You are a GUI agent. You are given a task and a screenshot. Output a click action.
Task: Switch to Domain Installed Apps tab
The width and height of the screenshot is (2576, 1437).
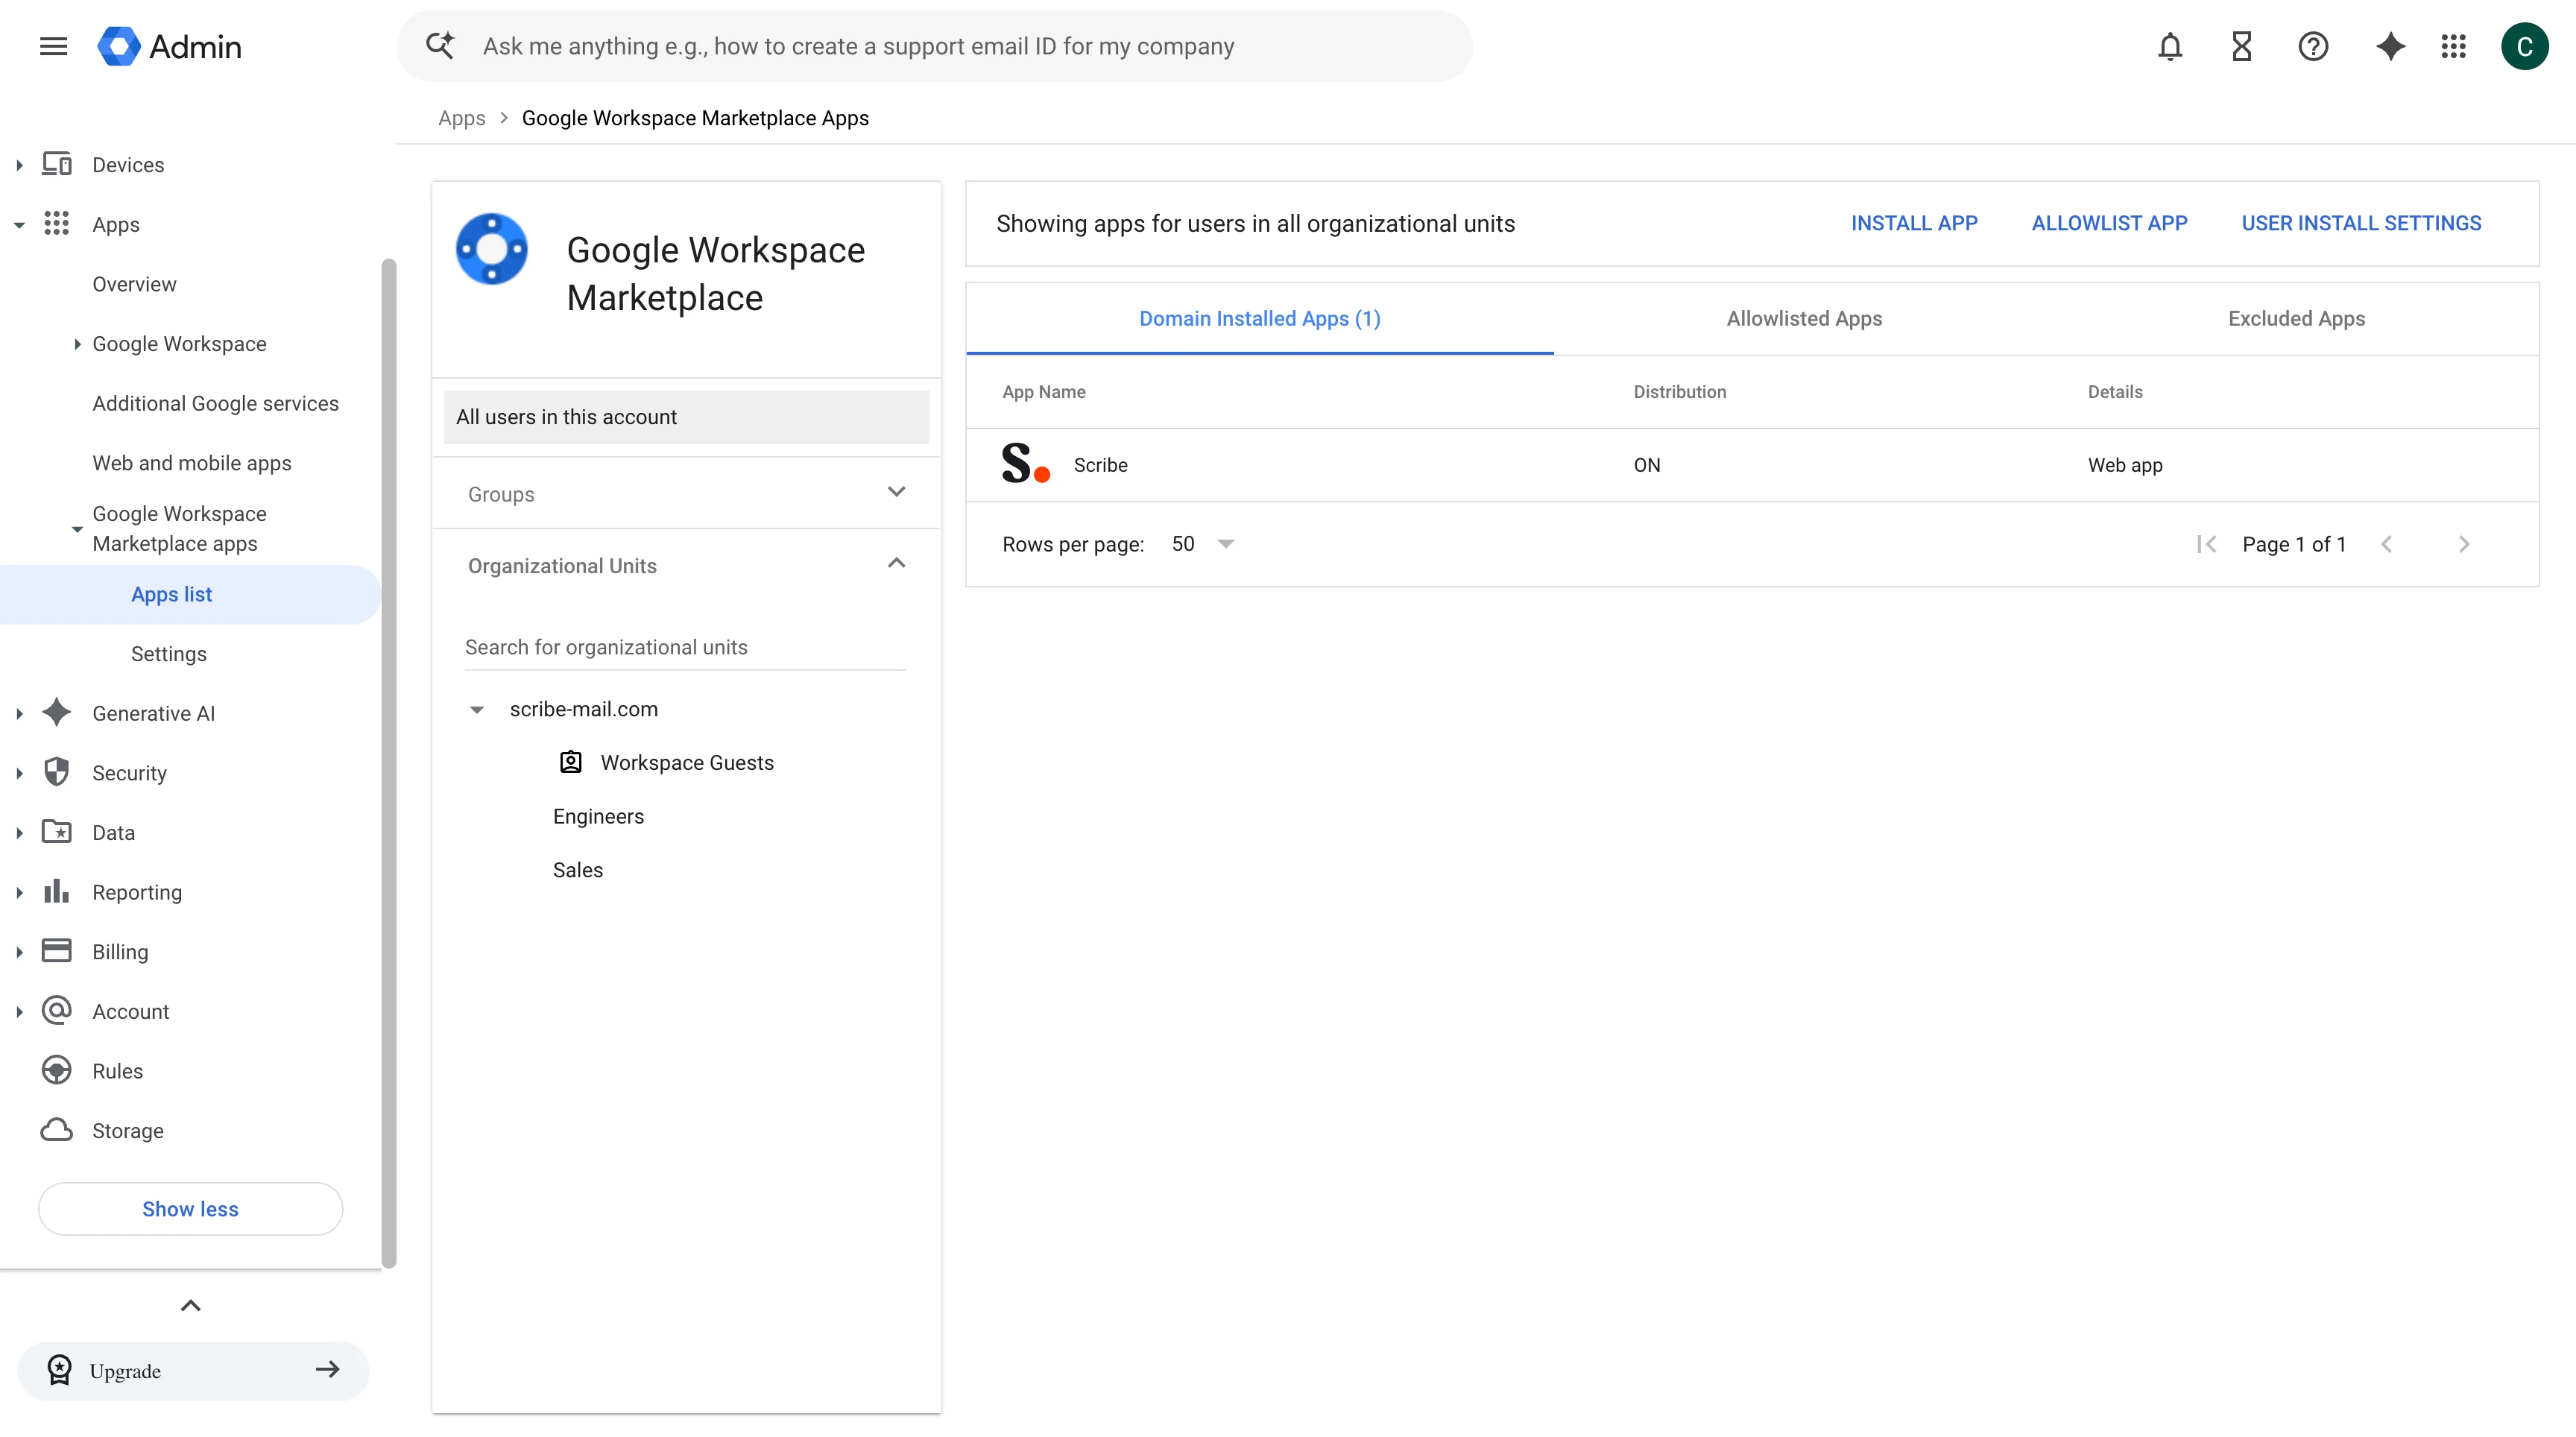tap(1259, 318)
